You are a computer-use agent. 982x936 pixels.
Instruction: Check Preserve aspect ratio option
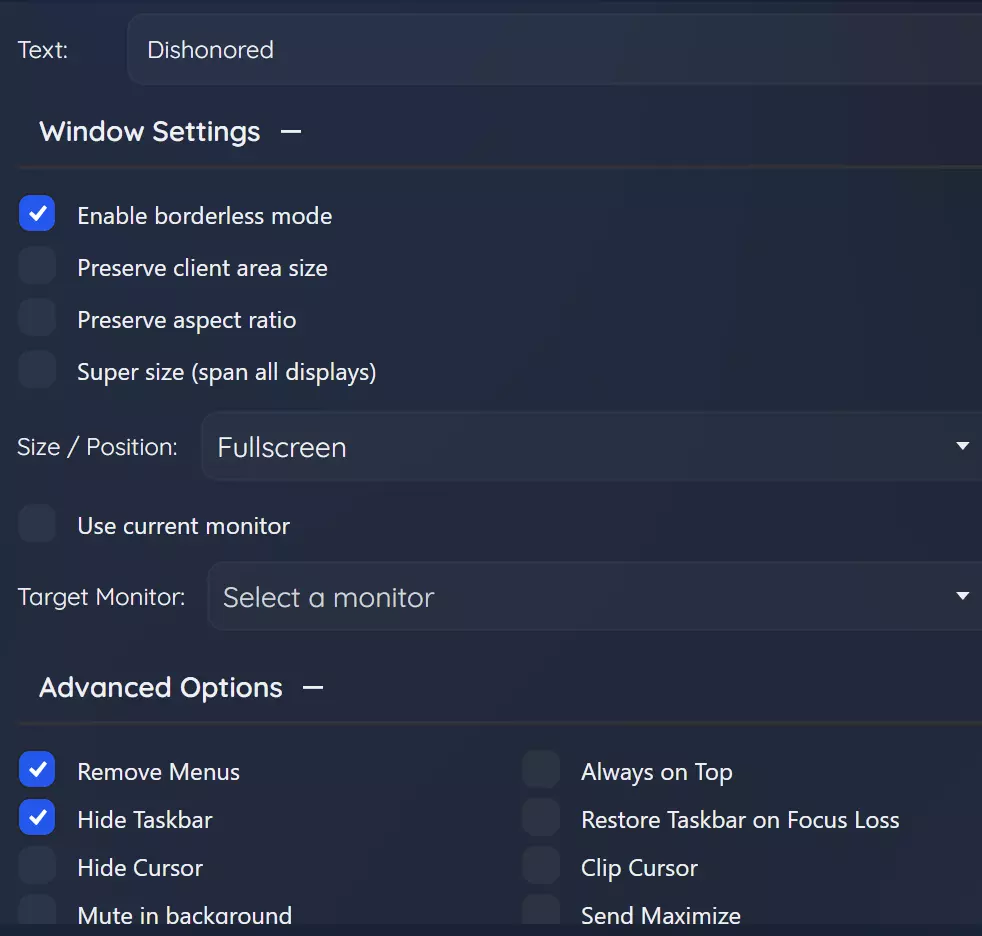click(x=37, y=319)
